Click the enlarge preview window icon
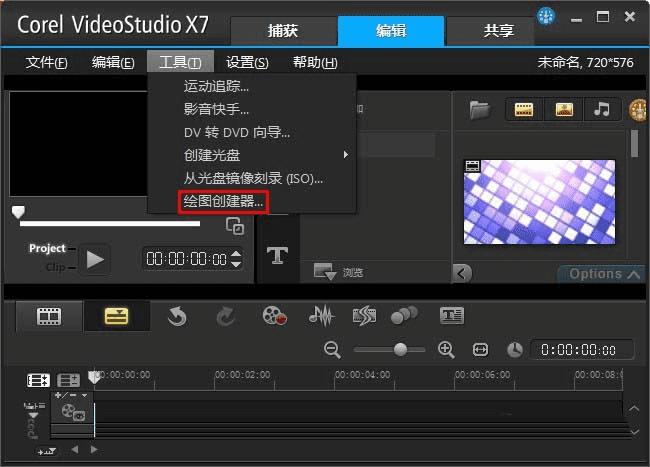 click(x=235, y=226)
